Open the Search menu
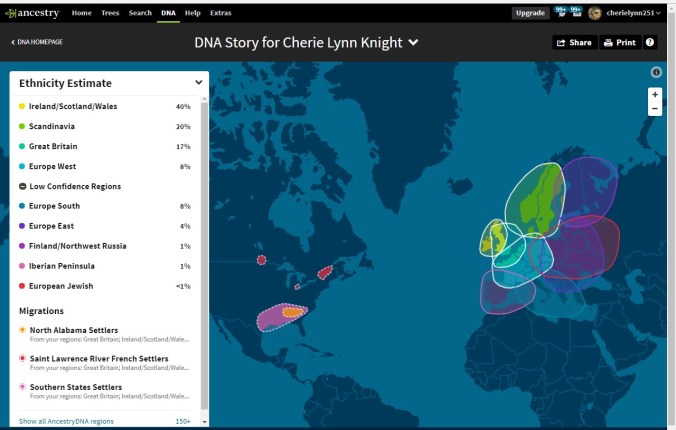This screenshot has height=430, width=676. (x=140, y=13)
